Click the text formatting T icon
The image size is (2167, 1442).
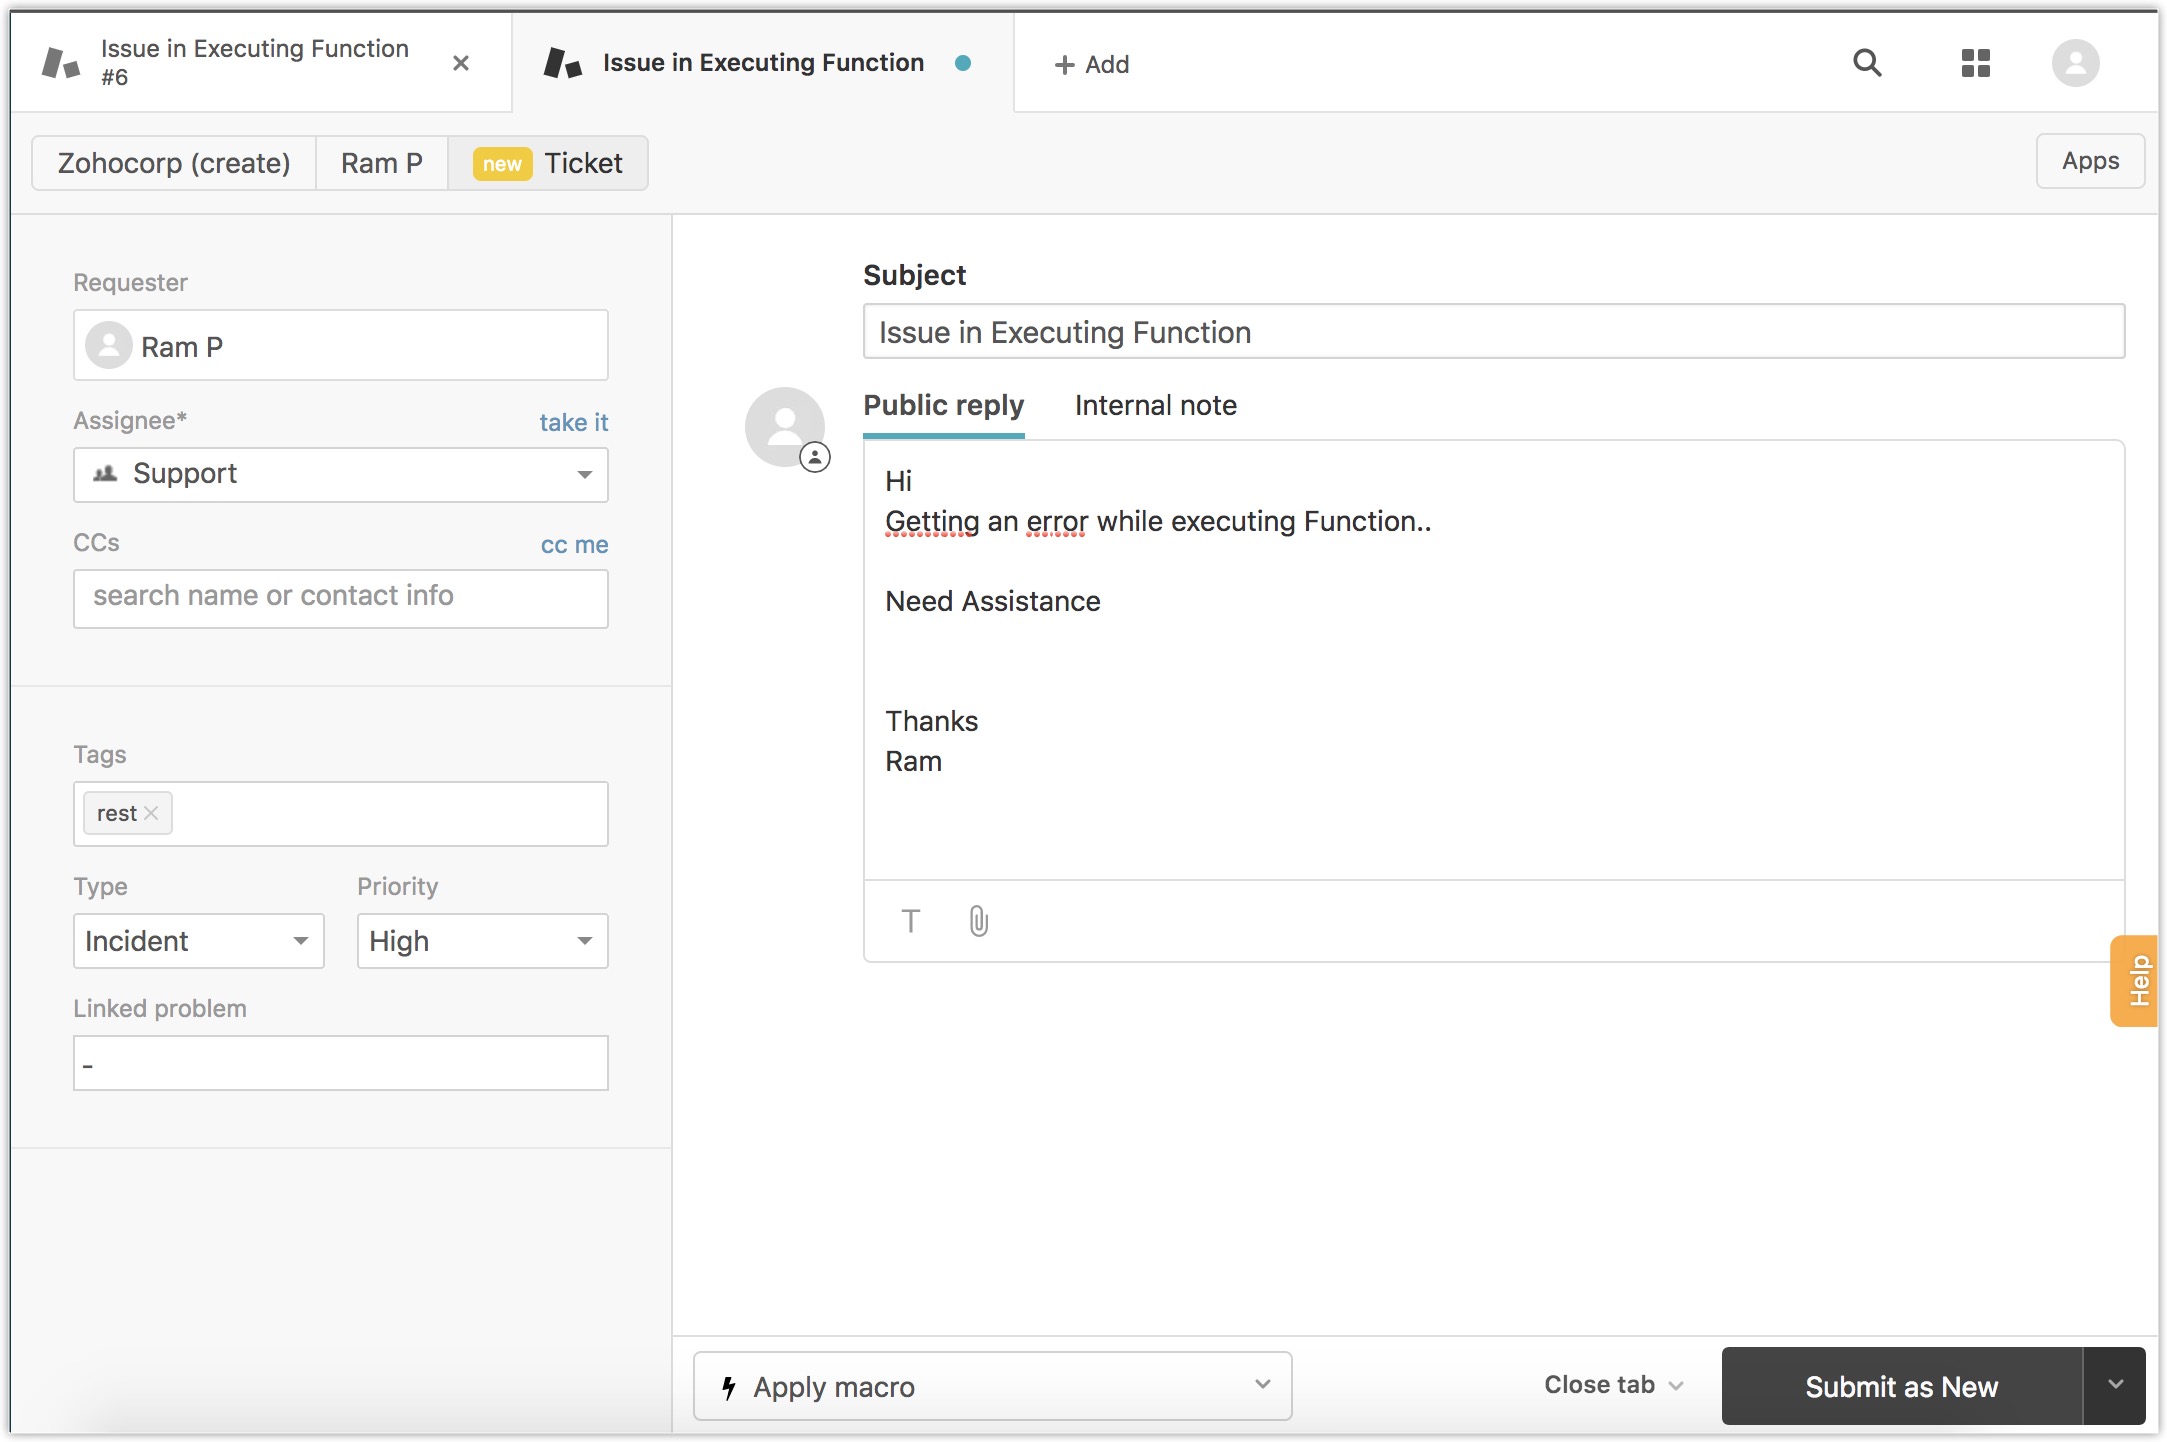[x=910, y=920]
